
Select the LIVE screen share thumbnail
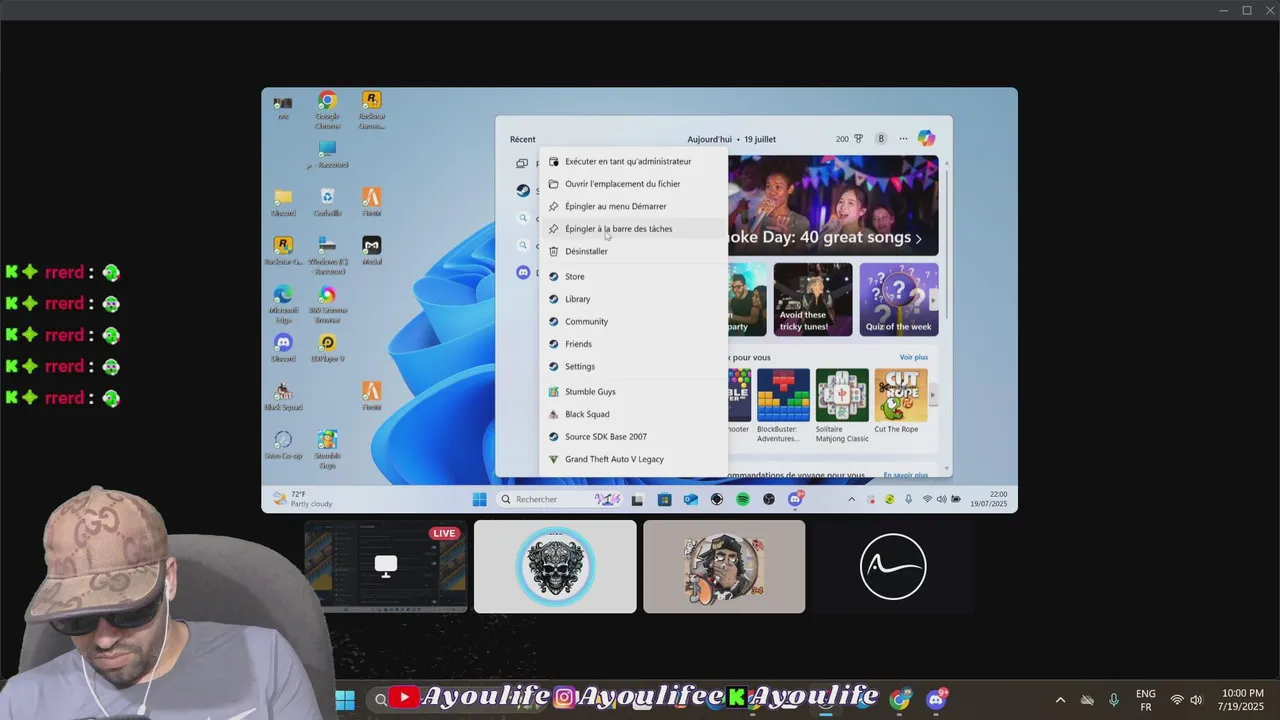pyautogui.click(x=385, y=566)
